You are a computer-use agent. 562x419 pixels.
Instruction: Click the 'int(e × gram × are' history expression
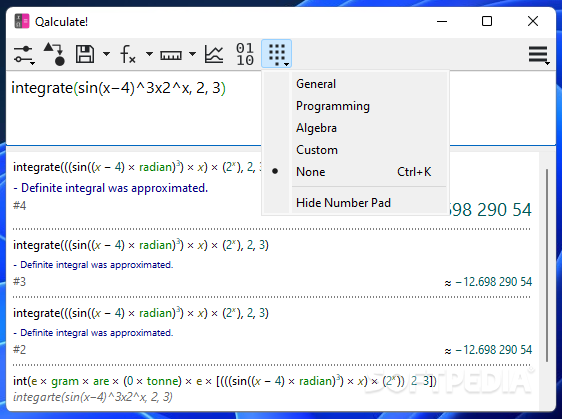(x=225, y=381)
